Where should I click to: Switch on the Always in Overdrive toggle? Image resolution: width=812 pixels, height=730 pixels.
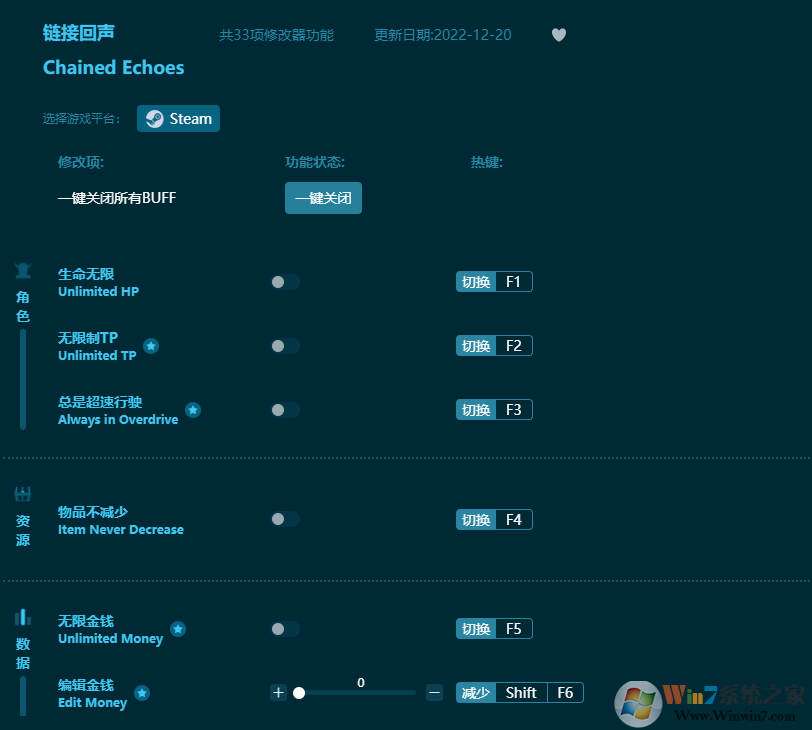tap(285, 410)
